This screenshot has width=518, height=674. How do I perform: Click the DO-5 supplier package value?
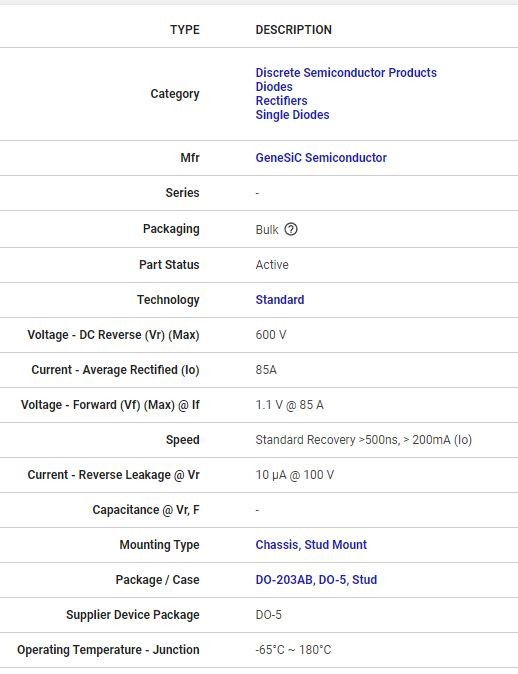(269, 615)
